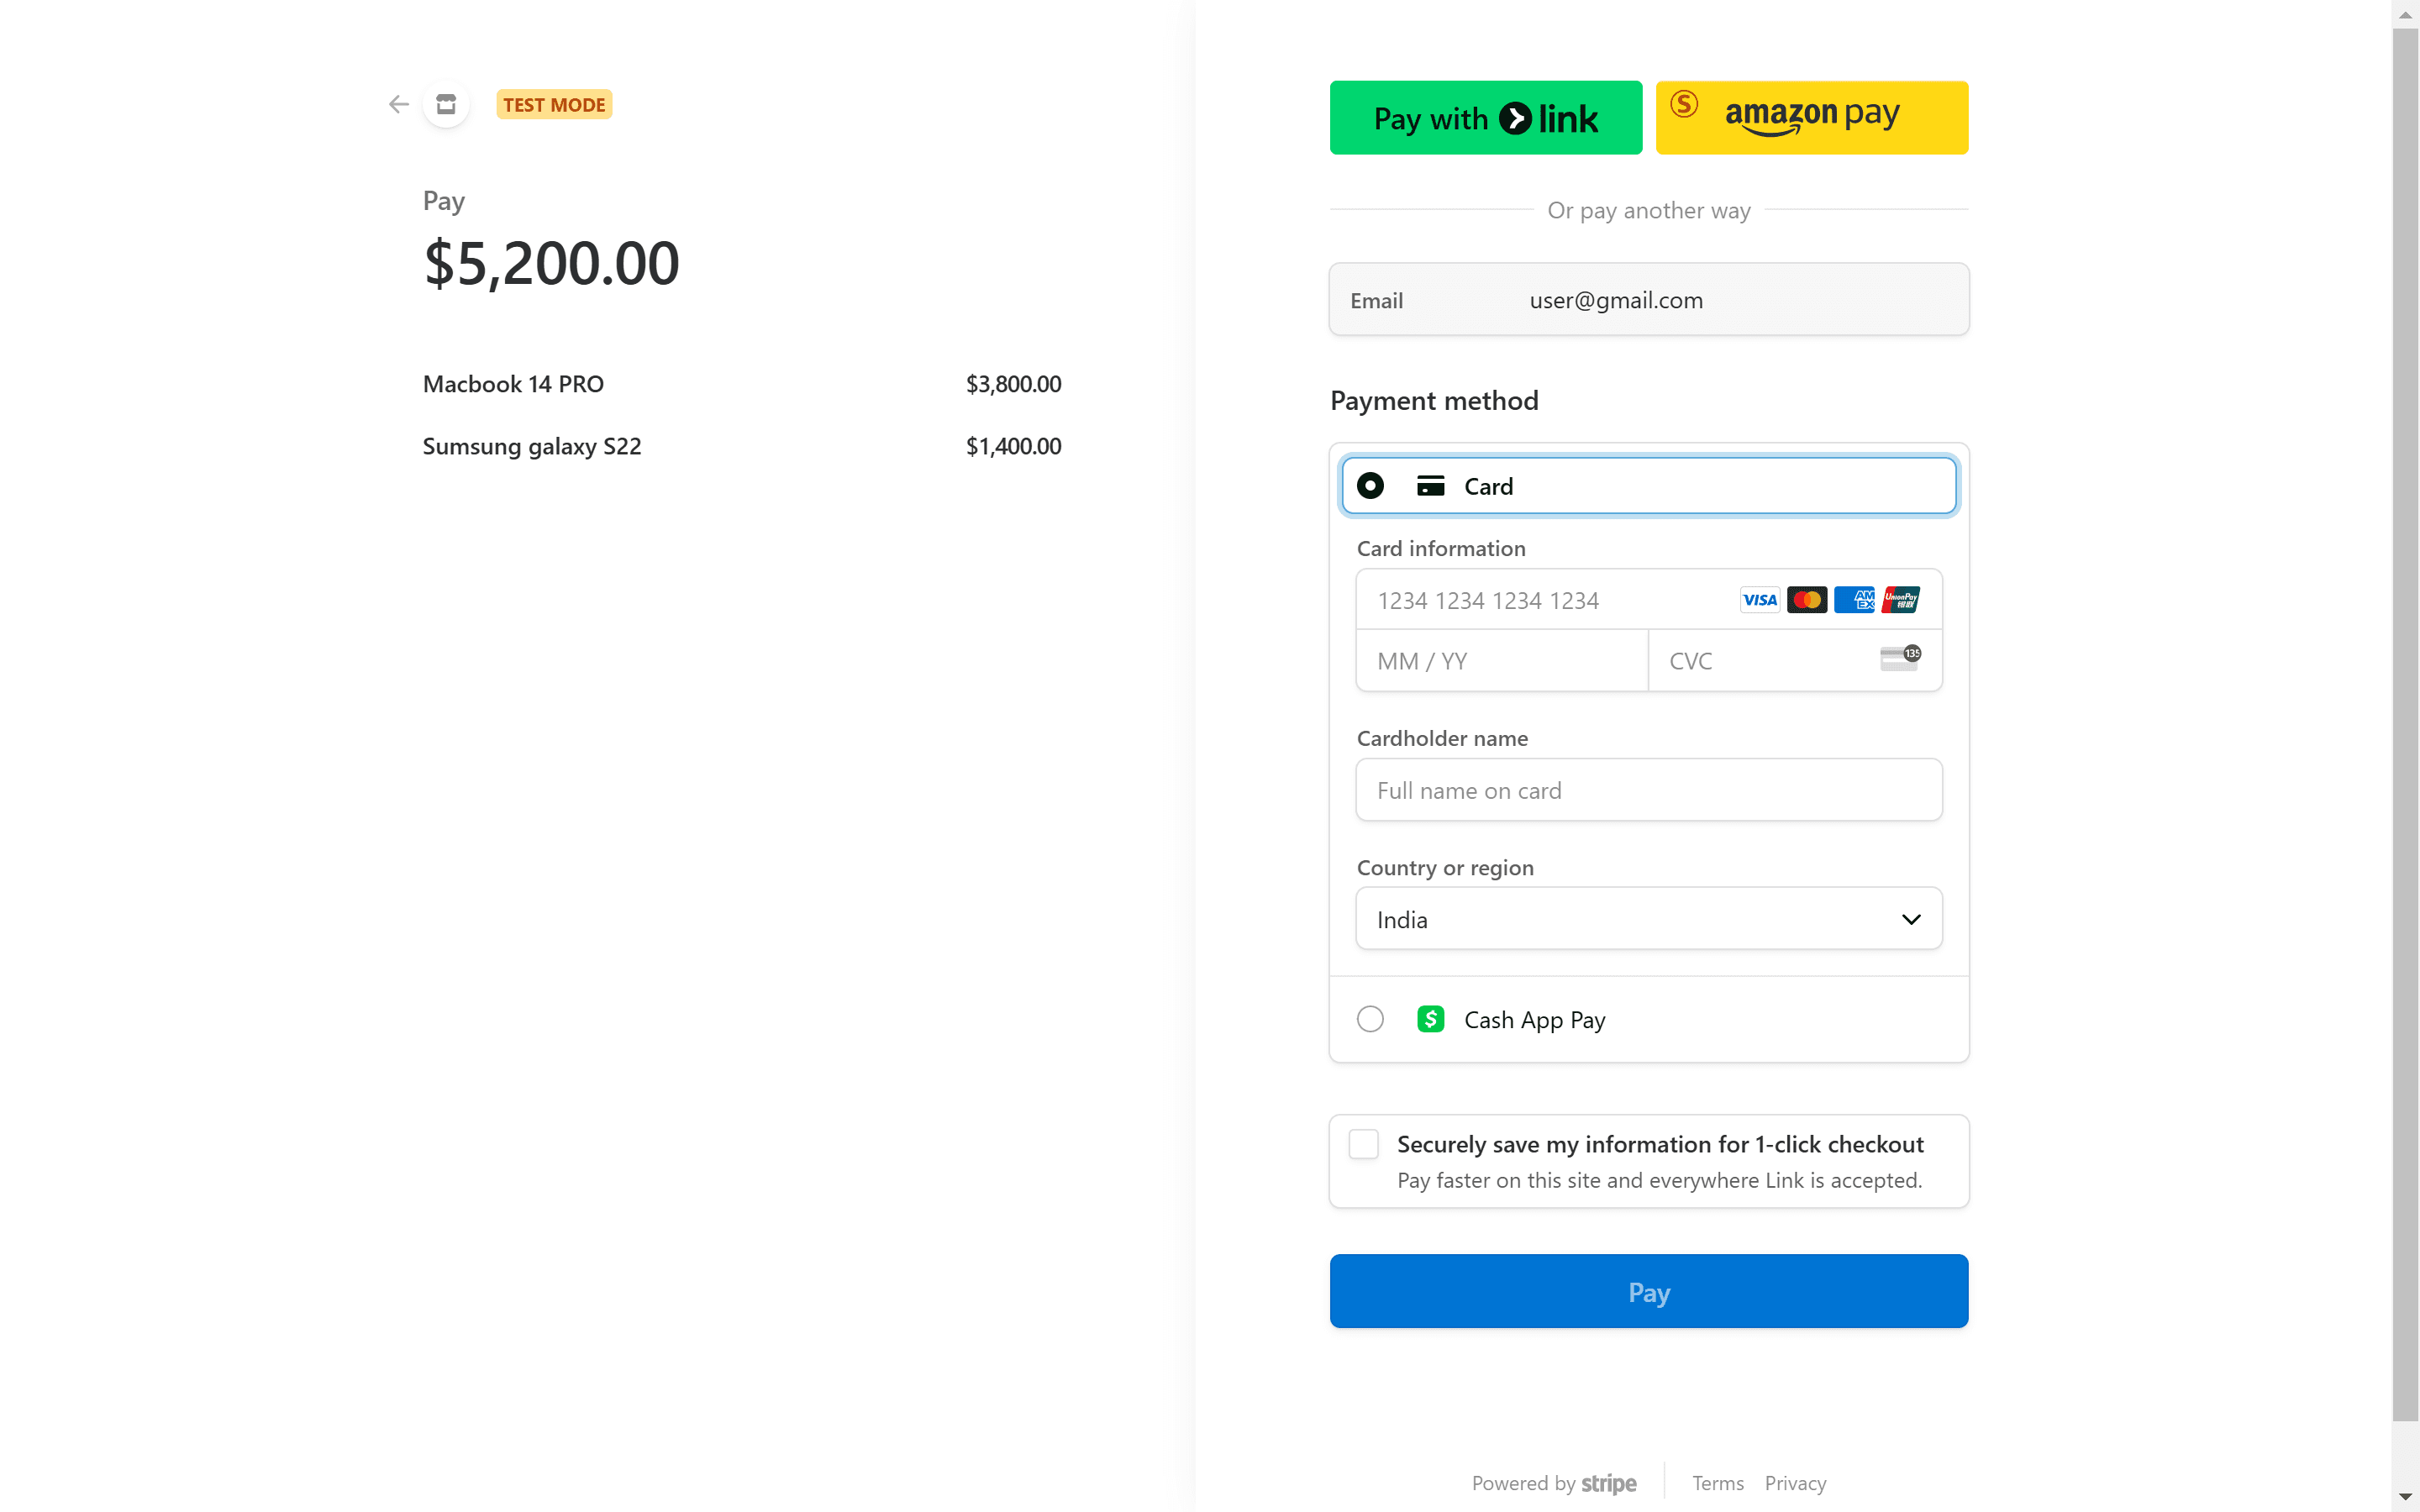Screen dimensions: 2420x1512
Task: Click the $1,400.00 price
Action: (1013, 446)
